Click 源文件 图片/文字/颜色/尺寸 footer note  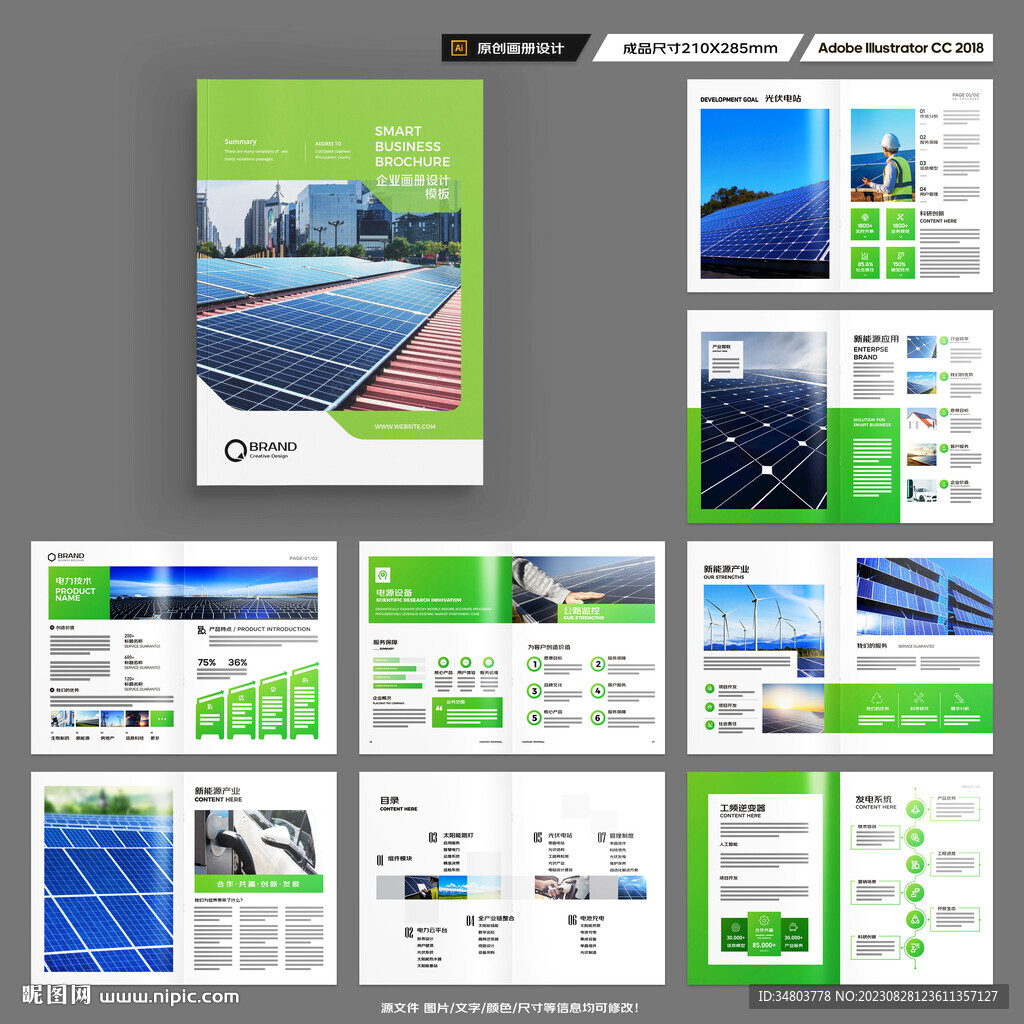[510, 1008]
